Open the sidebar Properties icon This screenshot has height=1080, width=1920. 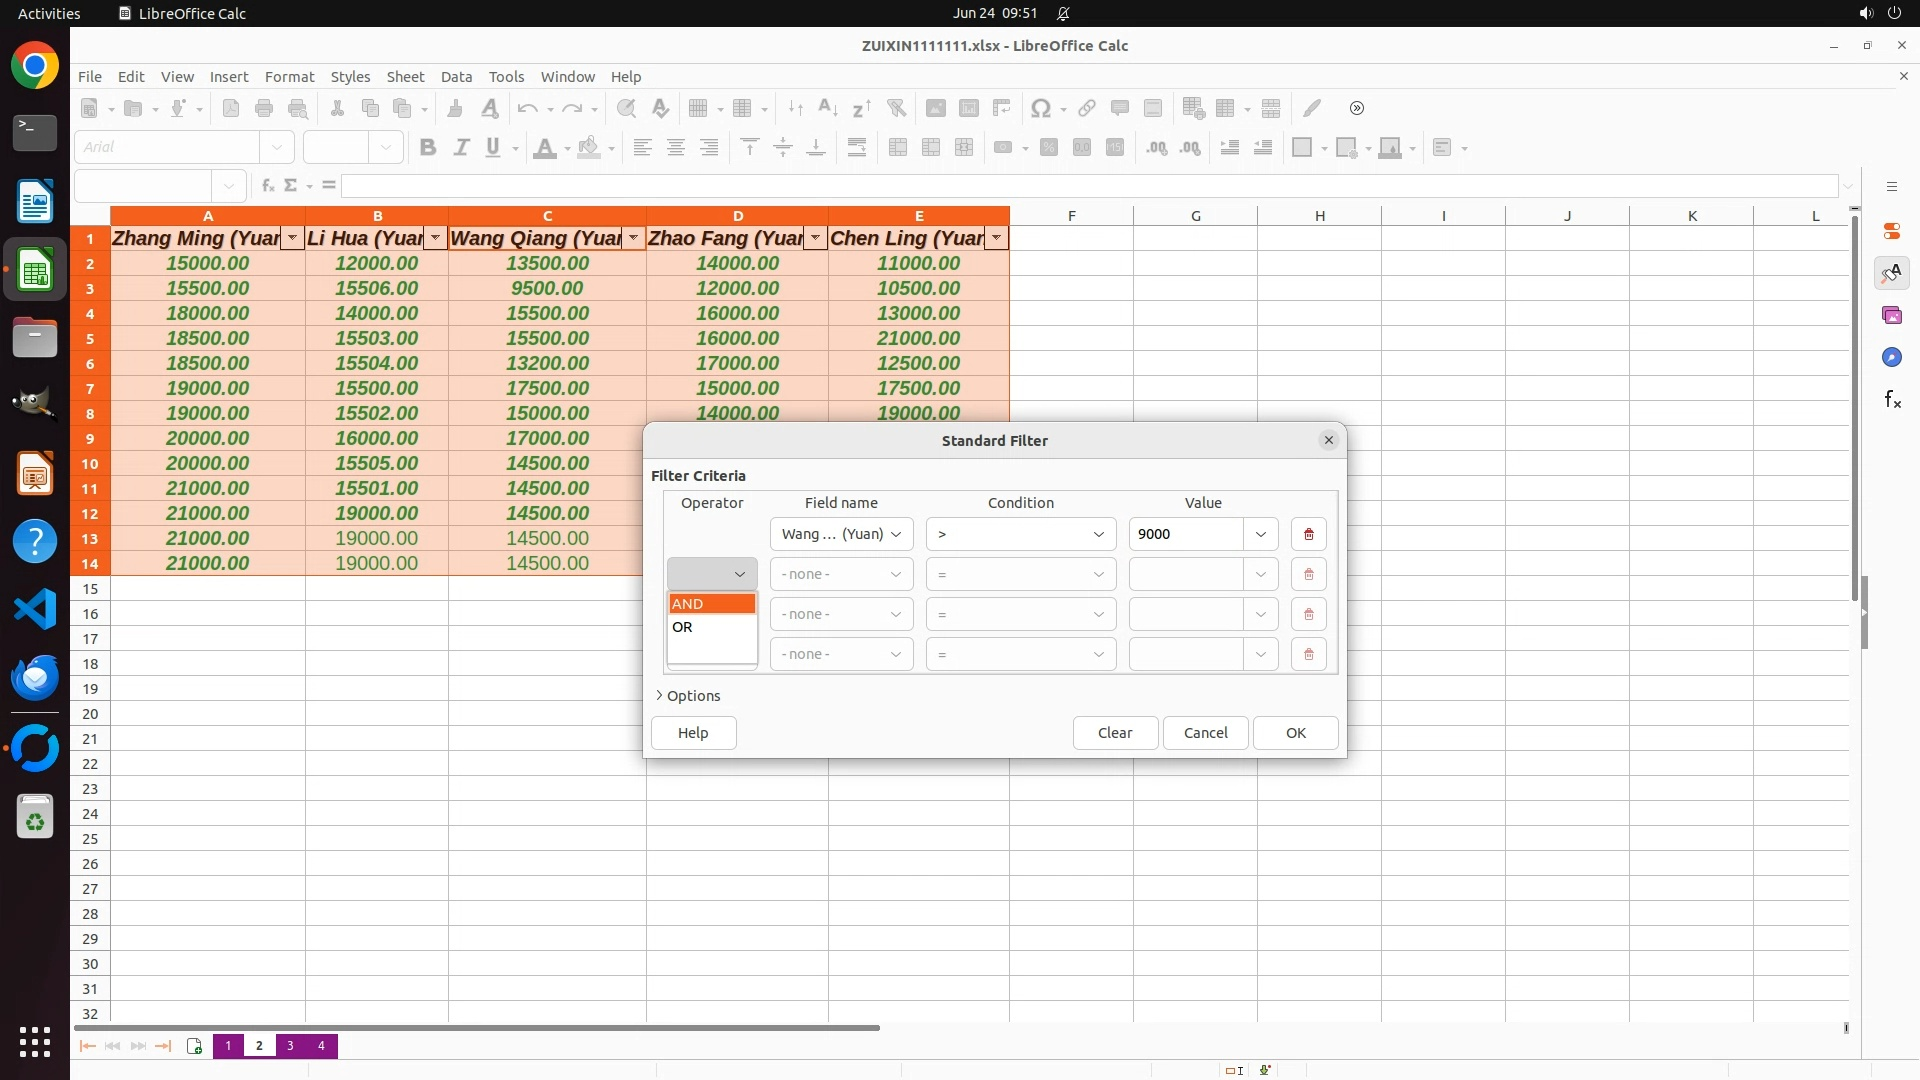[x=1891, y=231]
